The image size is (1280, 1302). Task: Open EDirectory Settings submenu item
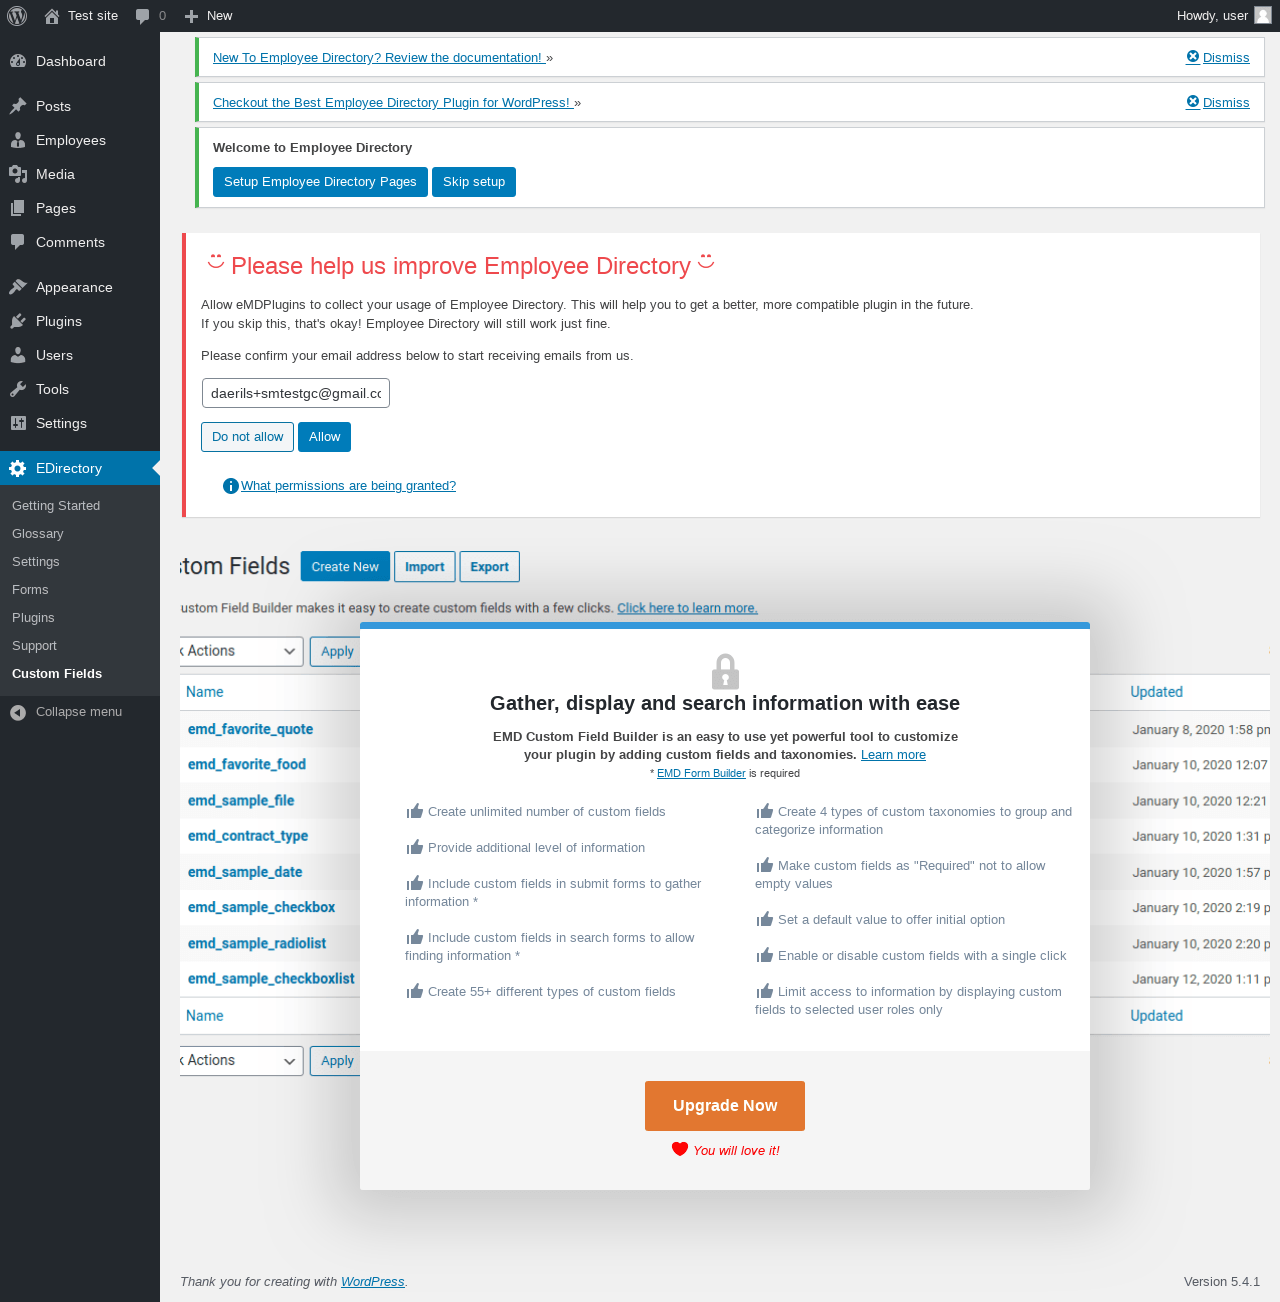36,562
